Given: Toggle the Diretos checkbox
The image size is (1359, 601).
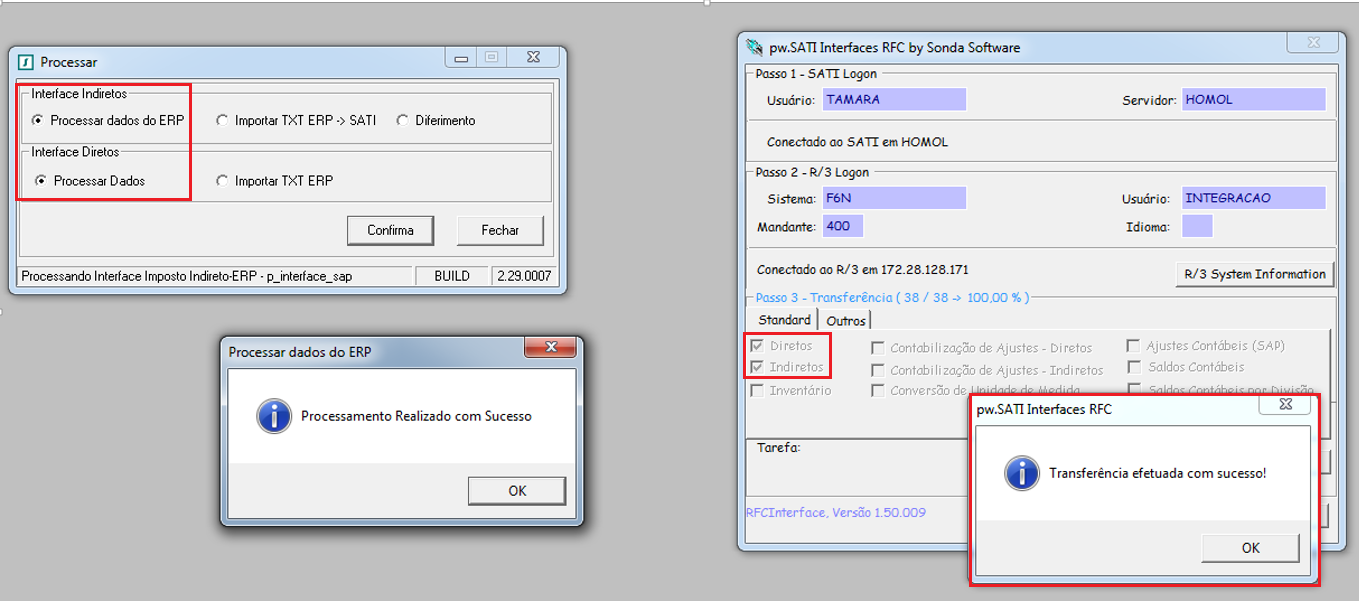Looking at the screenshot, I should click(x=757, y=346).
